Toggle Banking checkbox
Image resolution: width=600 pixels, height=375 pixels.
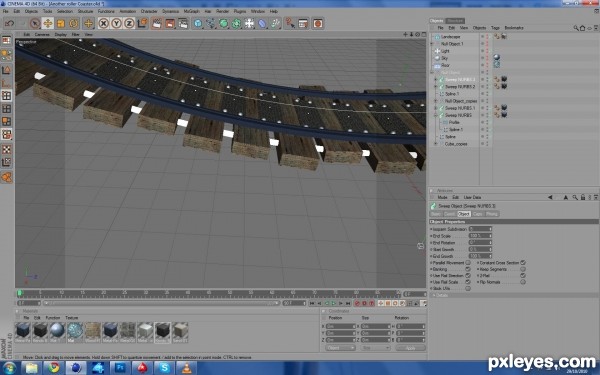[x=468, y=269]
